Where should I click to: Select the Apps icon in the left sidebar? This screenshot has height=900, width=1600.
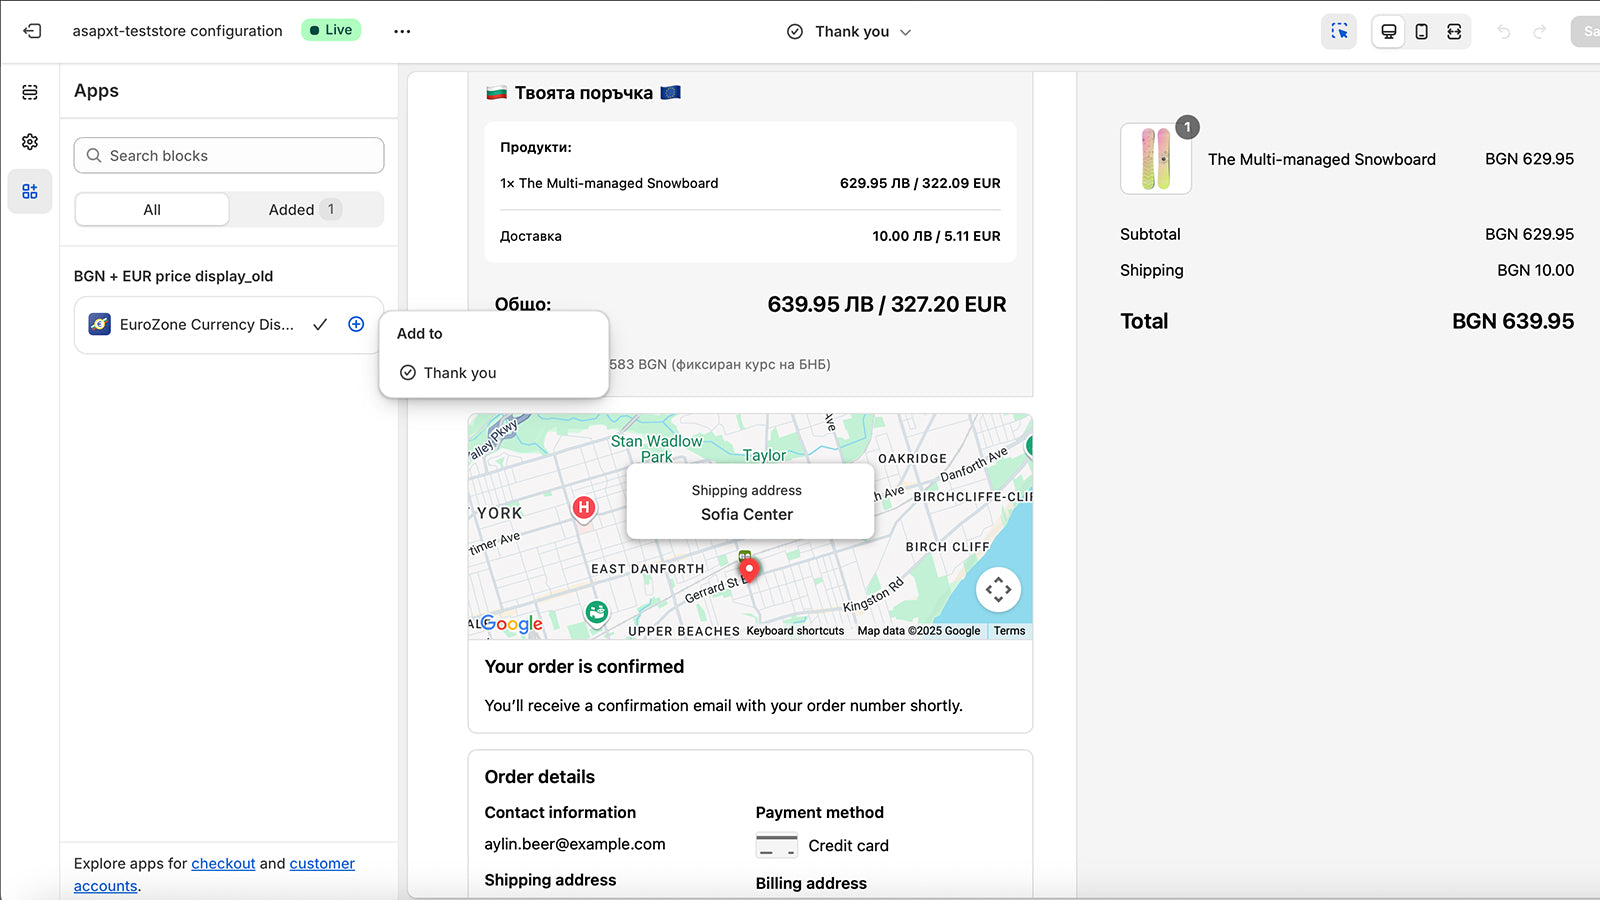click(29, 191)
